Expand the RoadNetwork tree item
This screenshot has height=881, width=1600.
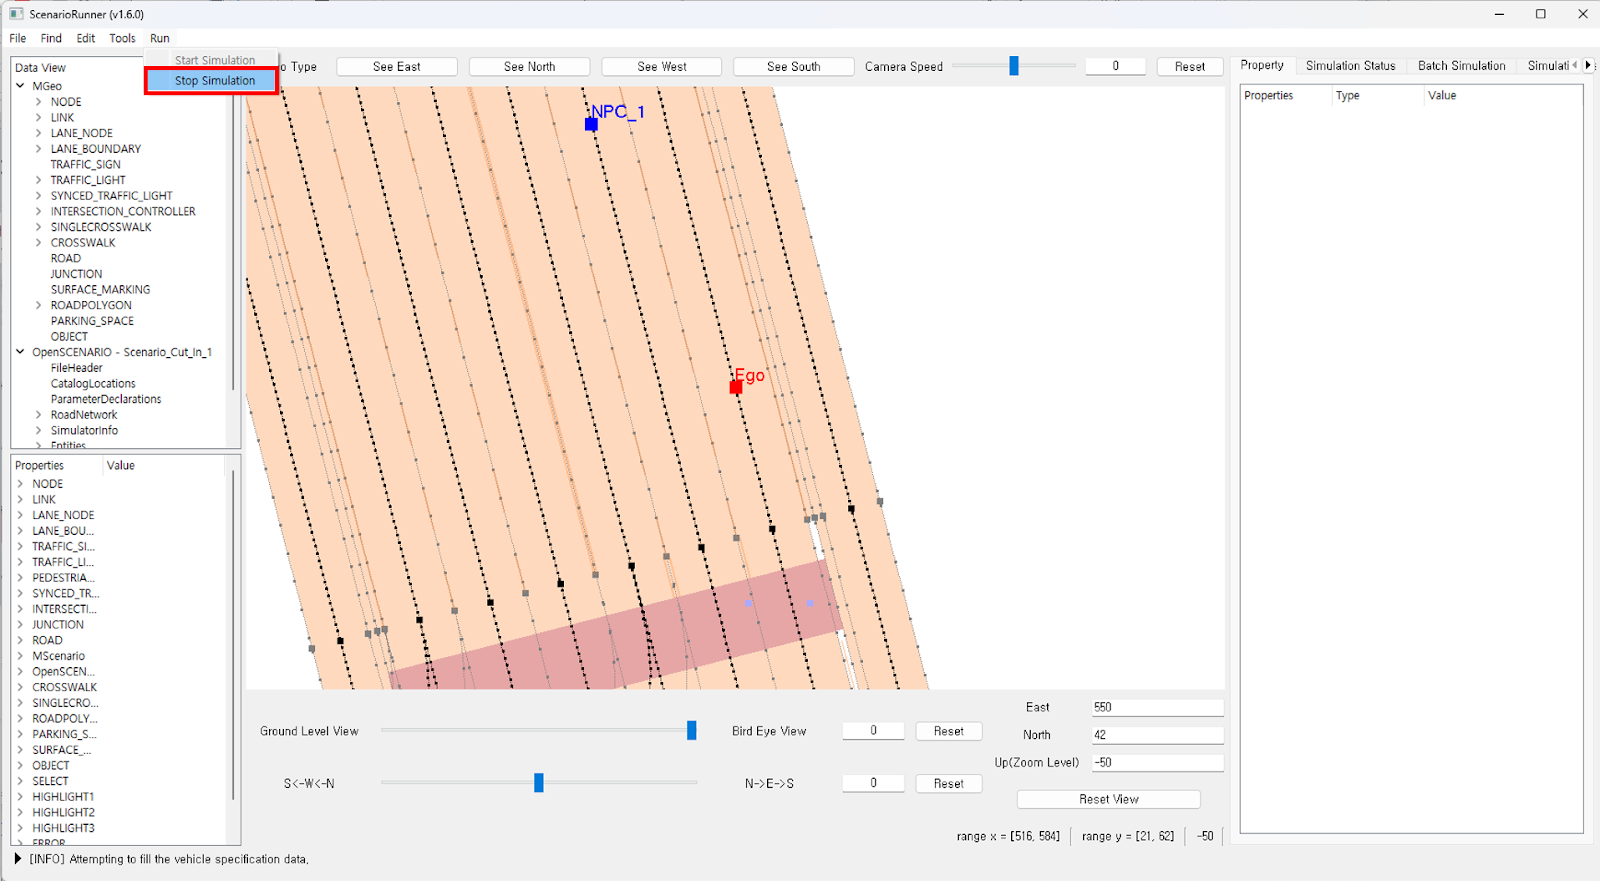39,415
